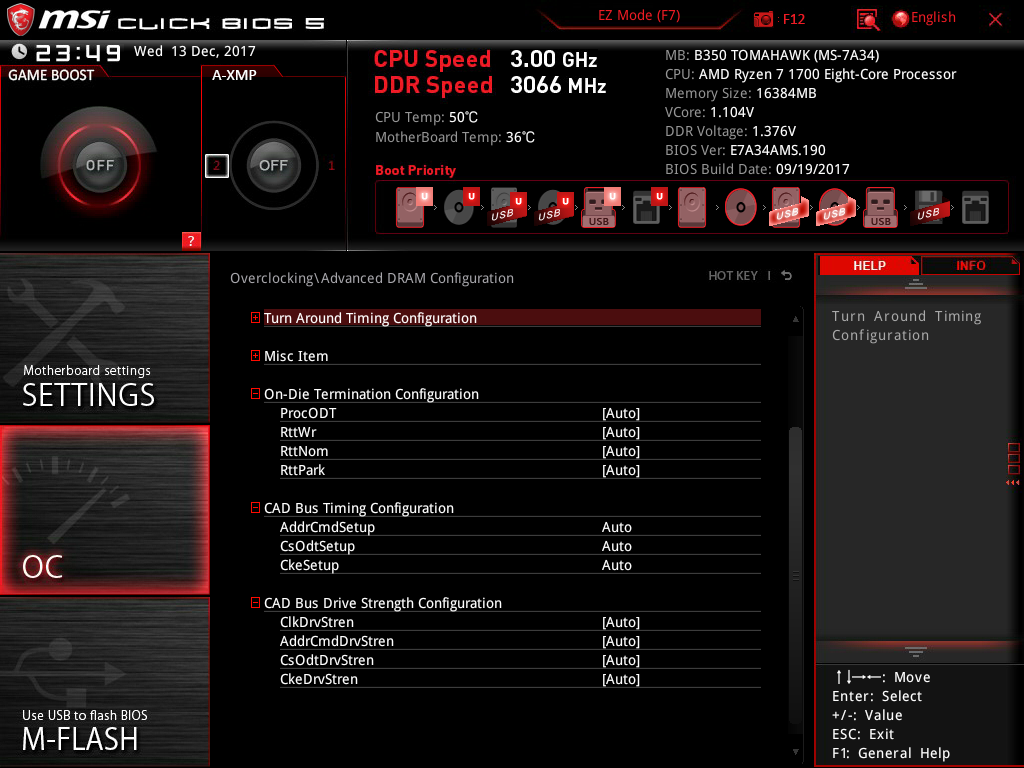This screenshot has height=768, width=1024.
Task: Select the UEFI network boot device icon
Action: tap(649, 207)
